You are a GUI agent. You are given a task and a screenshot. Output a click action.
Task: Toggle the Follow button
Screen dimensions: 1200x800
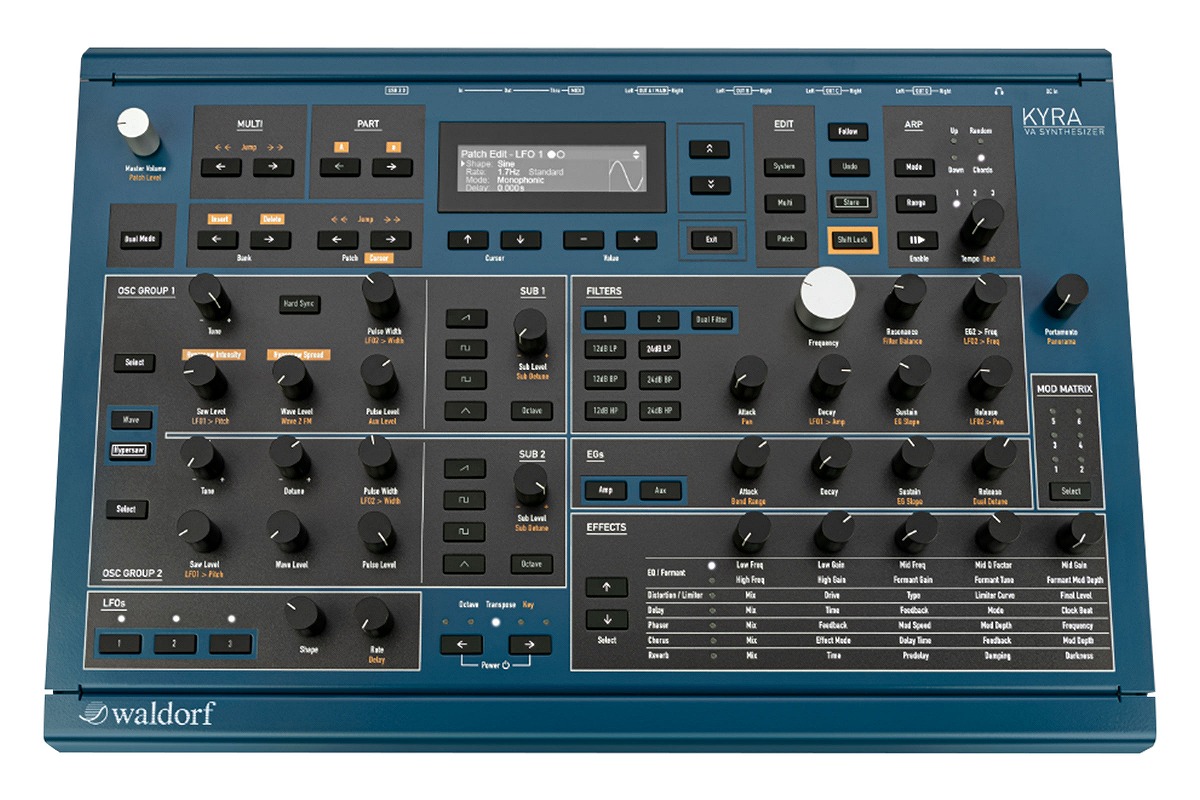pyautogui.click(x=849, y=132)
